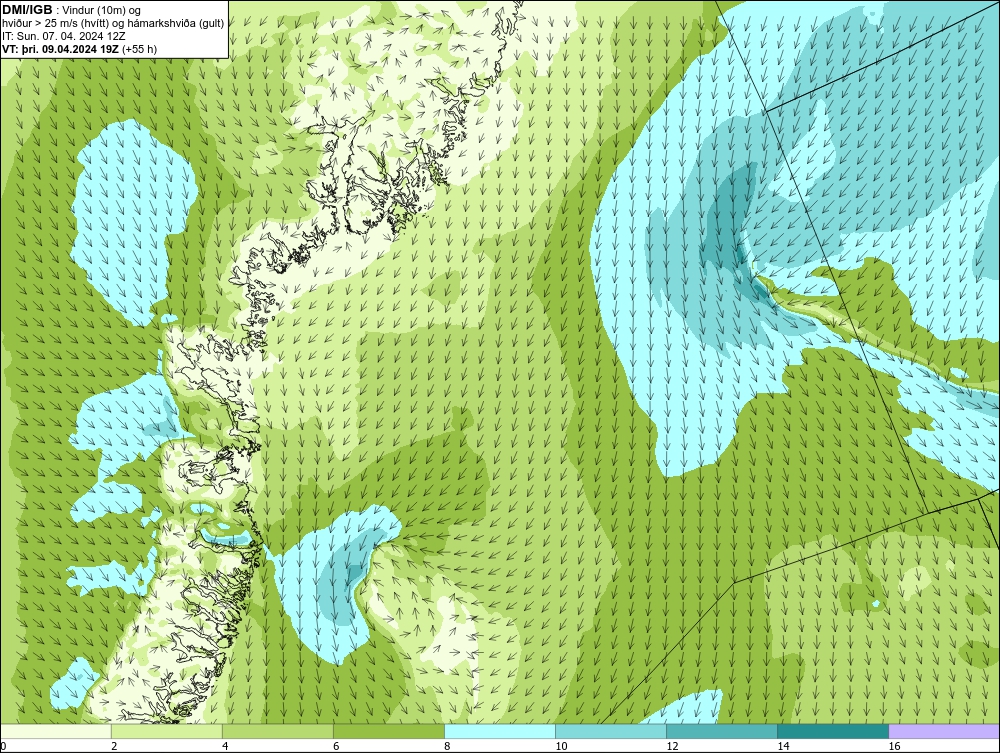Click the 'hviður > 25 m/s' description line

pos(113,24)
